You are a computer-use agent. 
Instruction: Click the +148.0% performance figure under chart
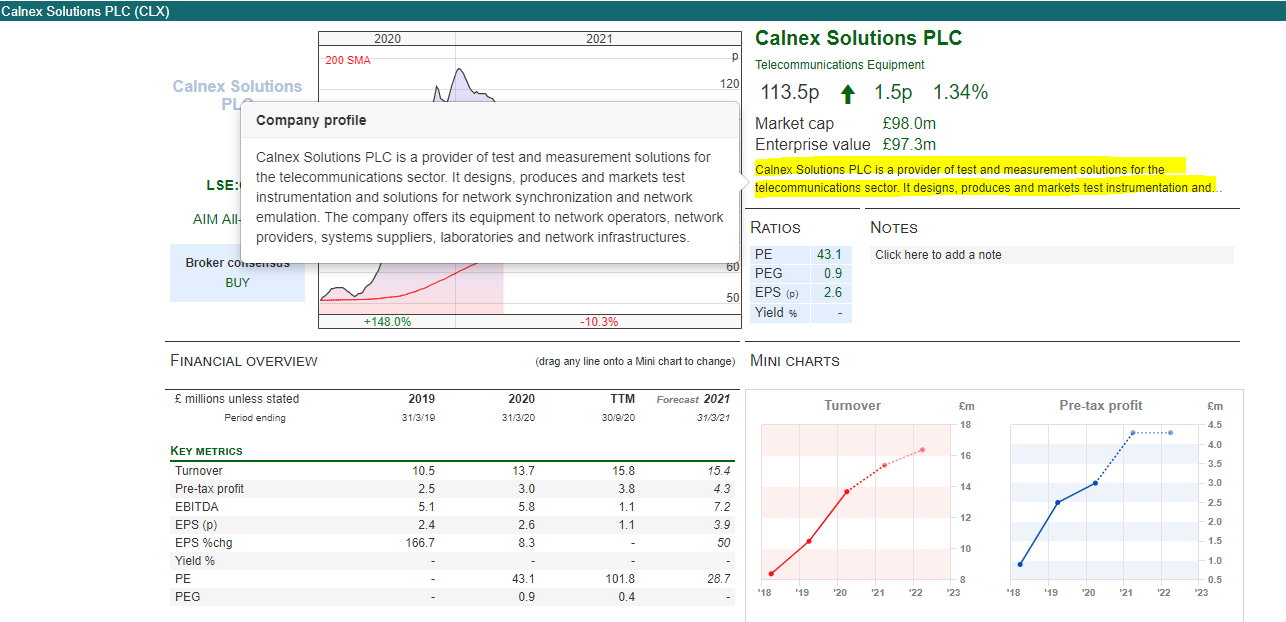tap(388, 322)
